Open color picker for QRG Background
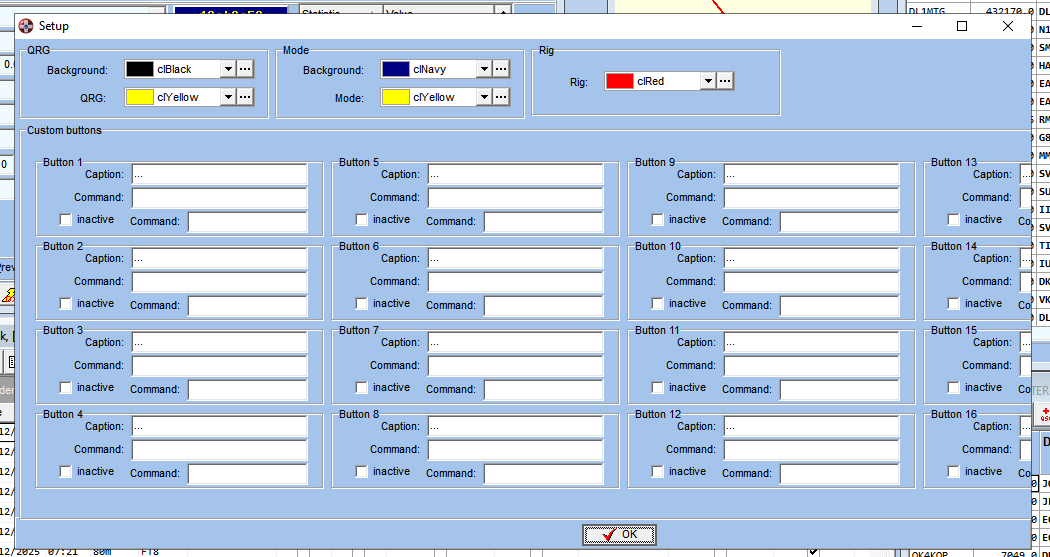This screenshot has width=1050, height=557. click(x=245, y=69)
